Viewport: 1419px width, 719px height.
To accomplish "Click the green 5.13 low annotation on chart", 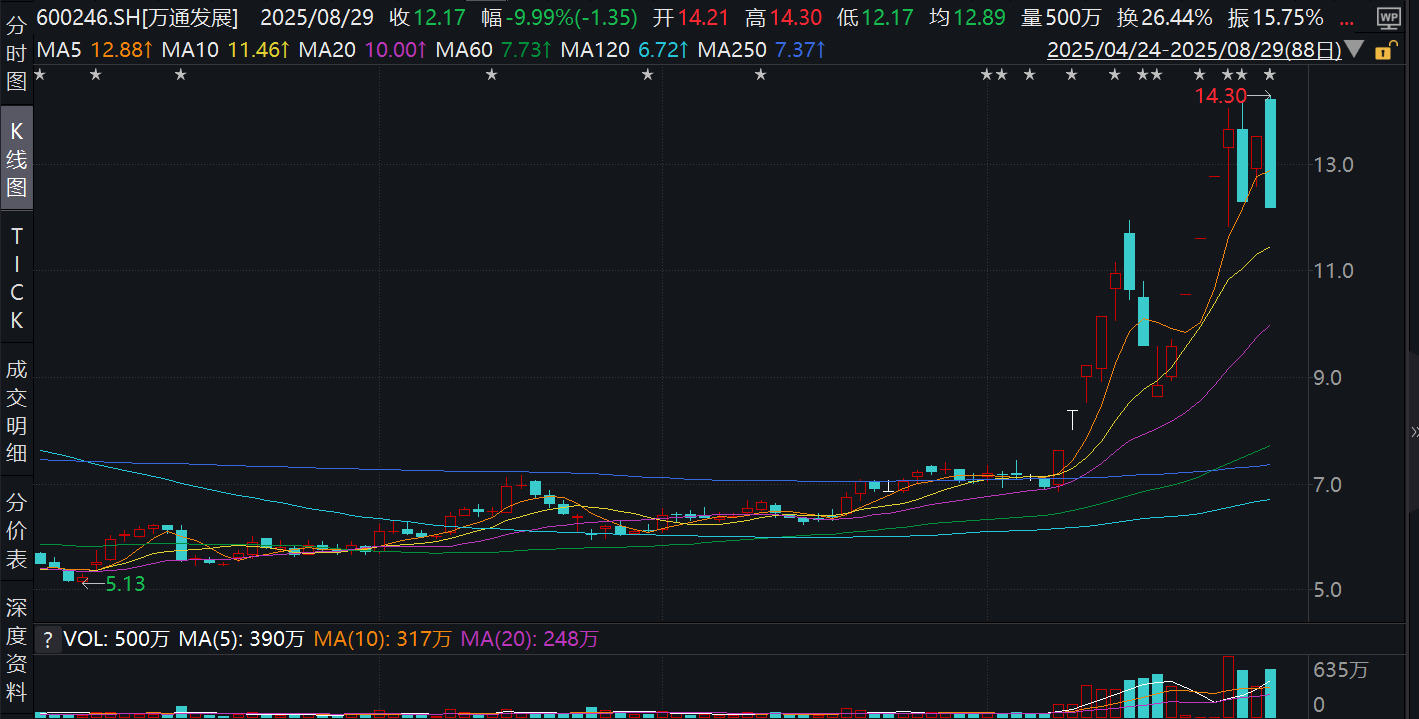I will tap(126, 583).
